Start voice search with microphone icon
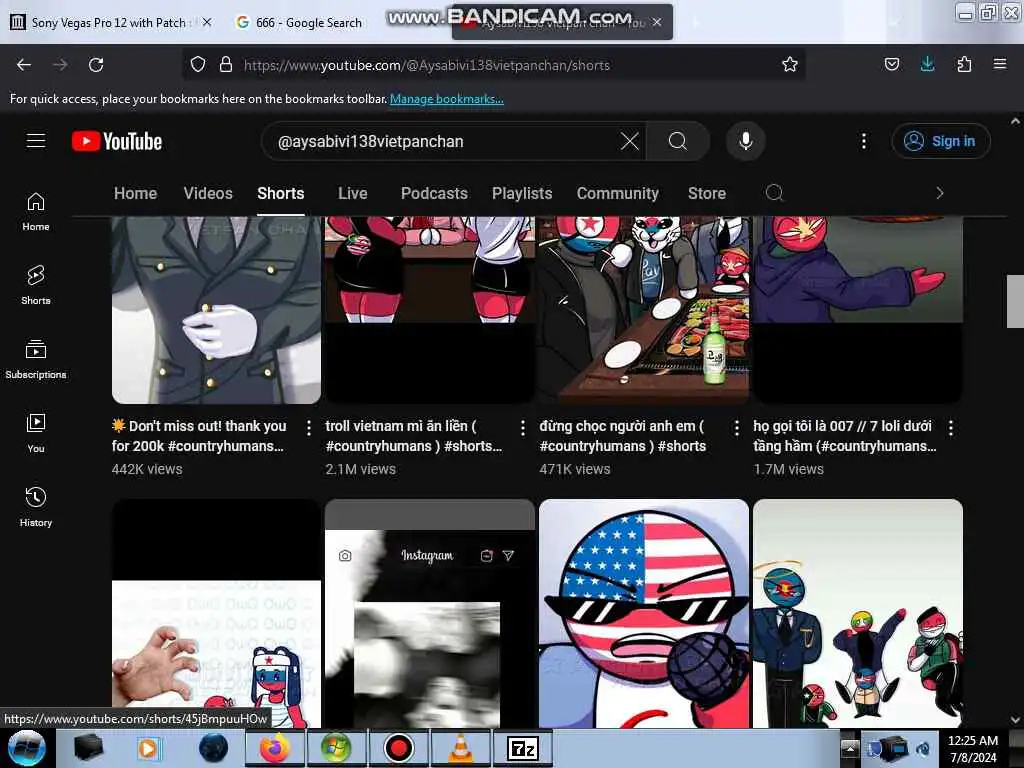Image resolution: width=1024 pixels, height=768 pixels. 745,141
